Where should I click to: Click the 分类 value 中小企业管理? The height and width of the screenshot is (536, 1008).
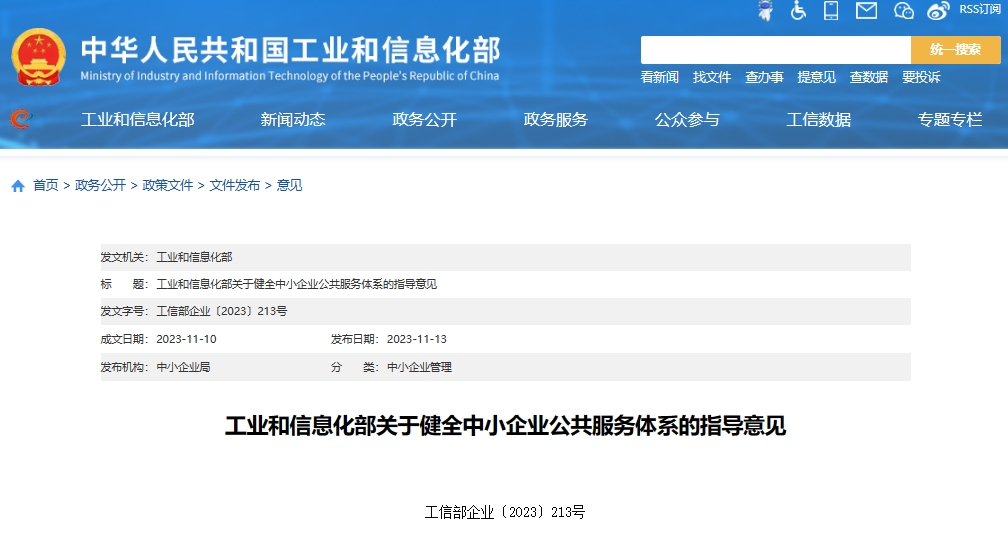click(419, 367)
